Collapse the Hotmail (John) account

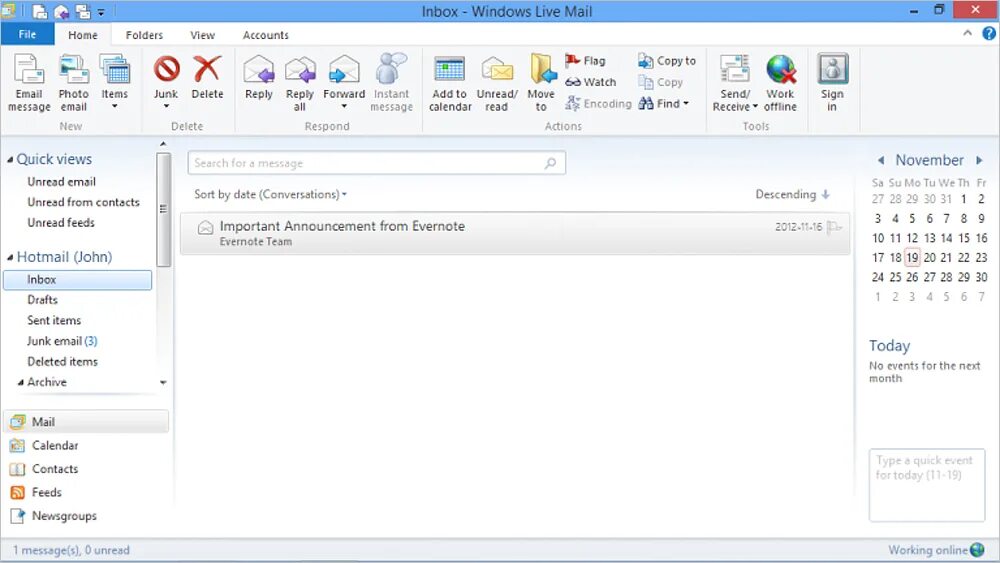click(10, 258)
